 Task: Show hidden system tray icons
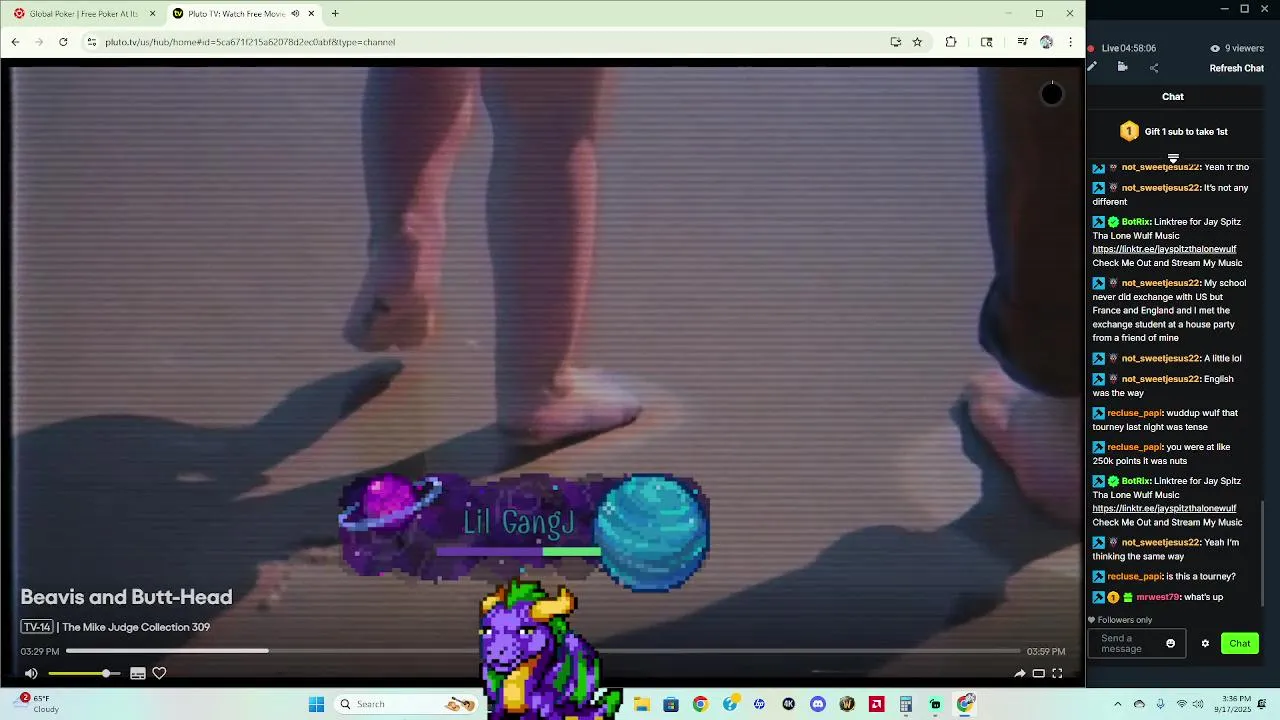pos(1118,704)
